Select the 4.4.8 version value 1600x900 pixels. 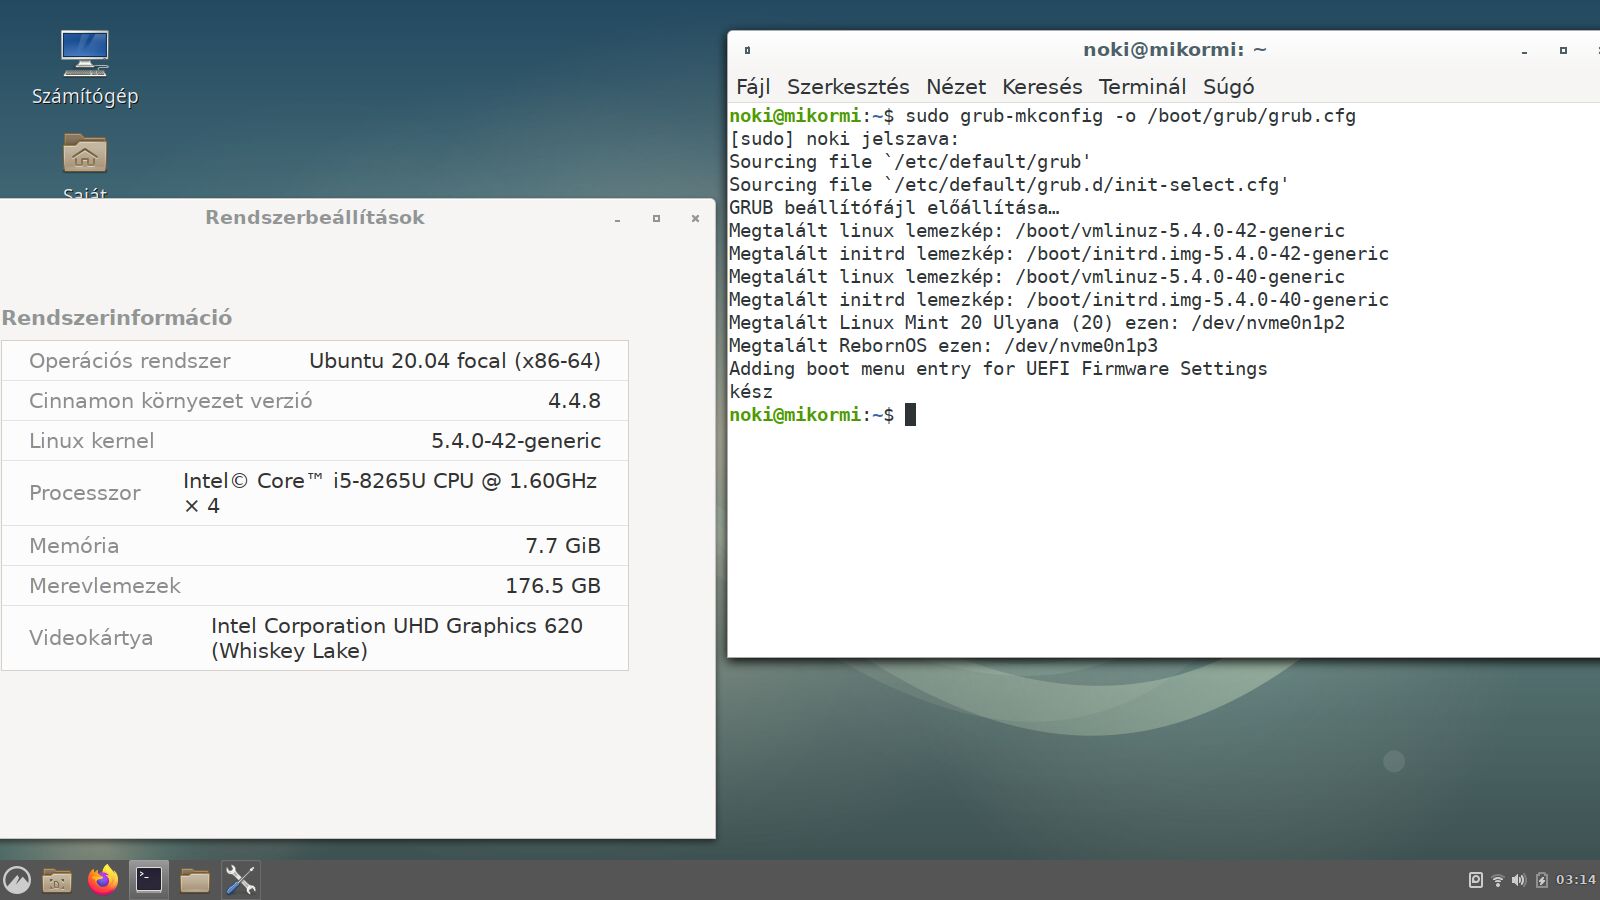574,401
